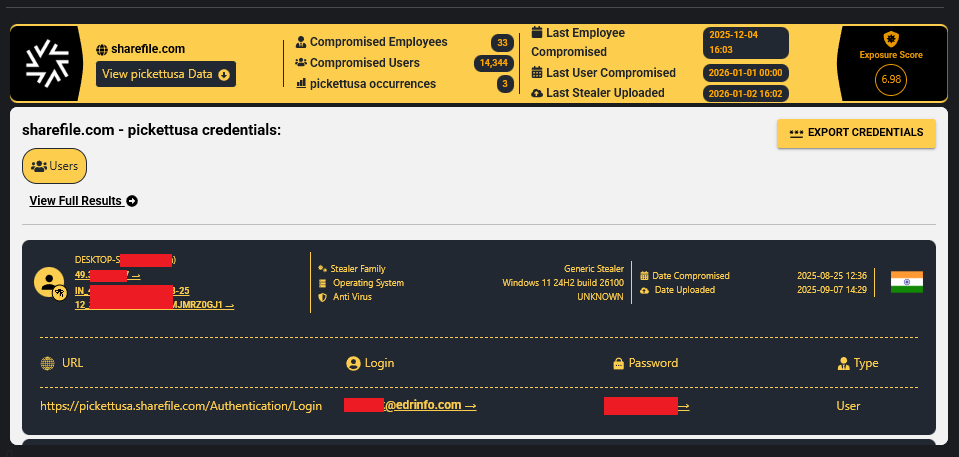Click the Anti Virus shield icon
The height and width of the screenshot is (457, 959).
322,297
